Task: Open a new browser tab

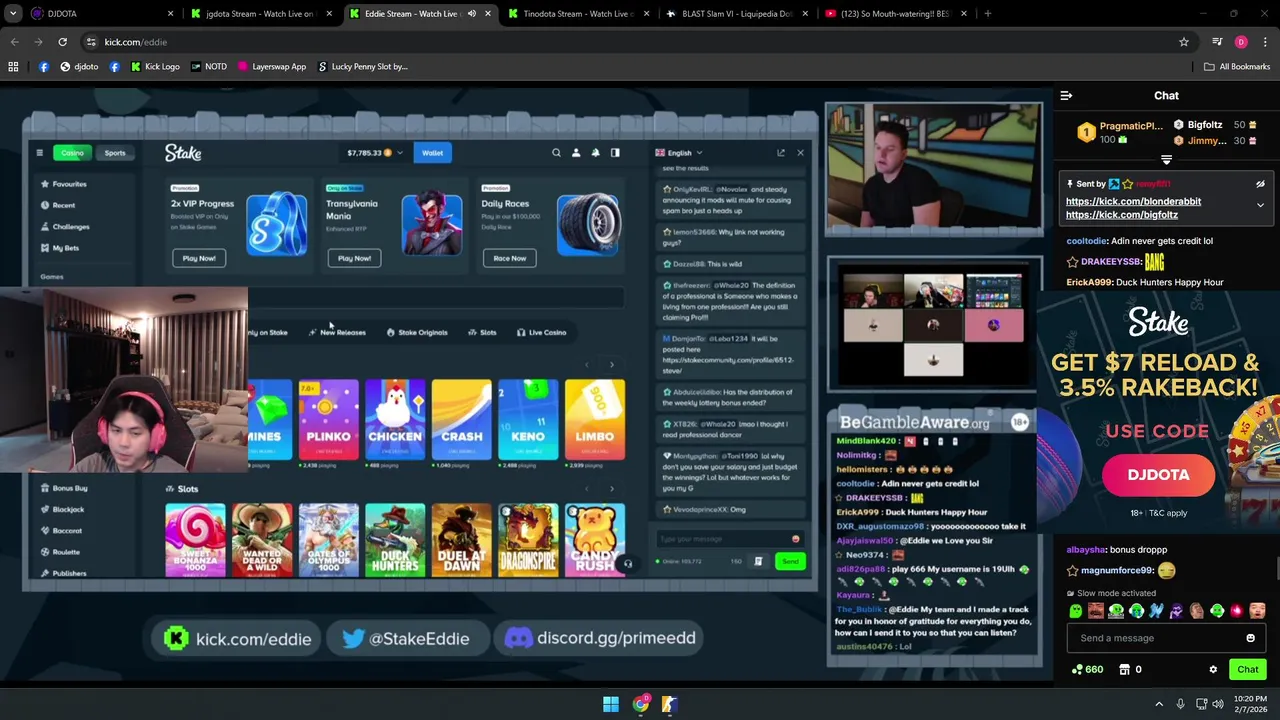Action: (x=987, y=14)
